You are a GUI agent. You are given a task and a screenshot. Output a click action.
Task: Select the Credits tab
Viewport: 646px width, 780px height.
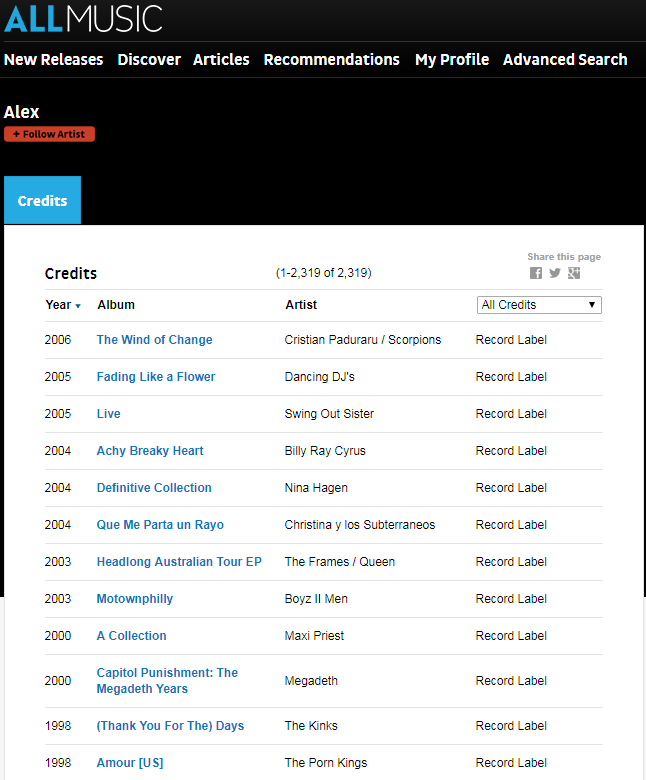click(x=42, y=200)
